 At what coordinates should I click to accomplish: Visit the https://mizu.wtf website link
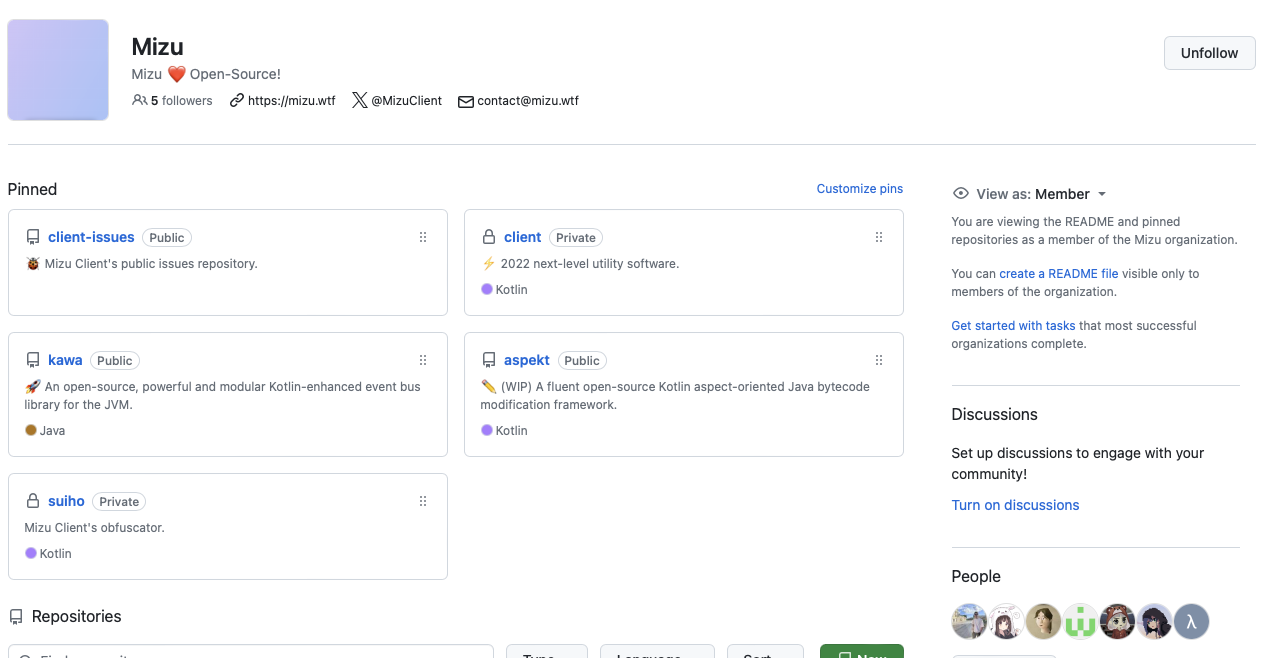(292, 101)
